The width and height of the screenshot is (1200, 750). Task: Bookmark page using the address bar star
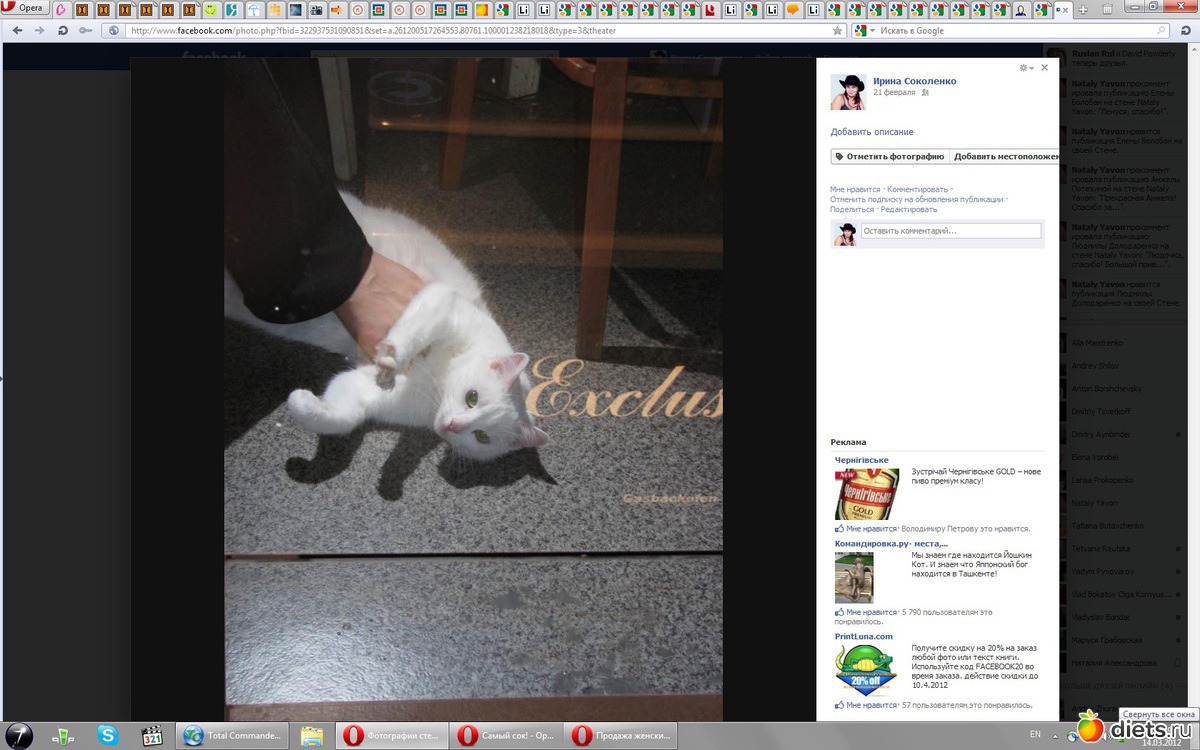pyautogui.click(x=837, y=30)
